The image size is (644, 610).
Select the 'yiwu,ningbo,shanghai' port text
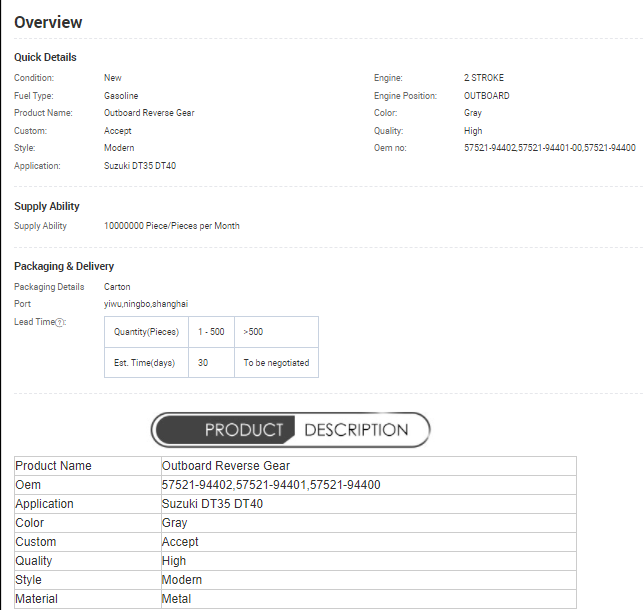146,304
